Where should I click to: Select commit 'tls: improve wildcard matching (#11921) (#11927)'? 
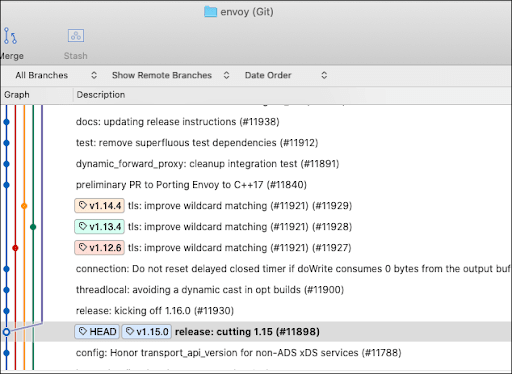(240, 248)
